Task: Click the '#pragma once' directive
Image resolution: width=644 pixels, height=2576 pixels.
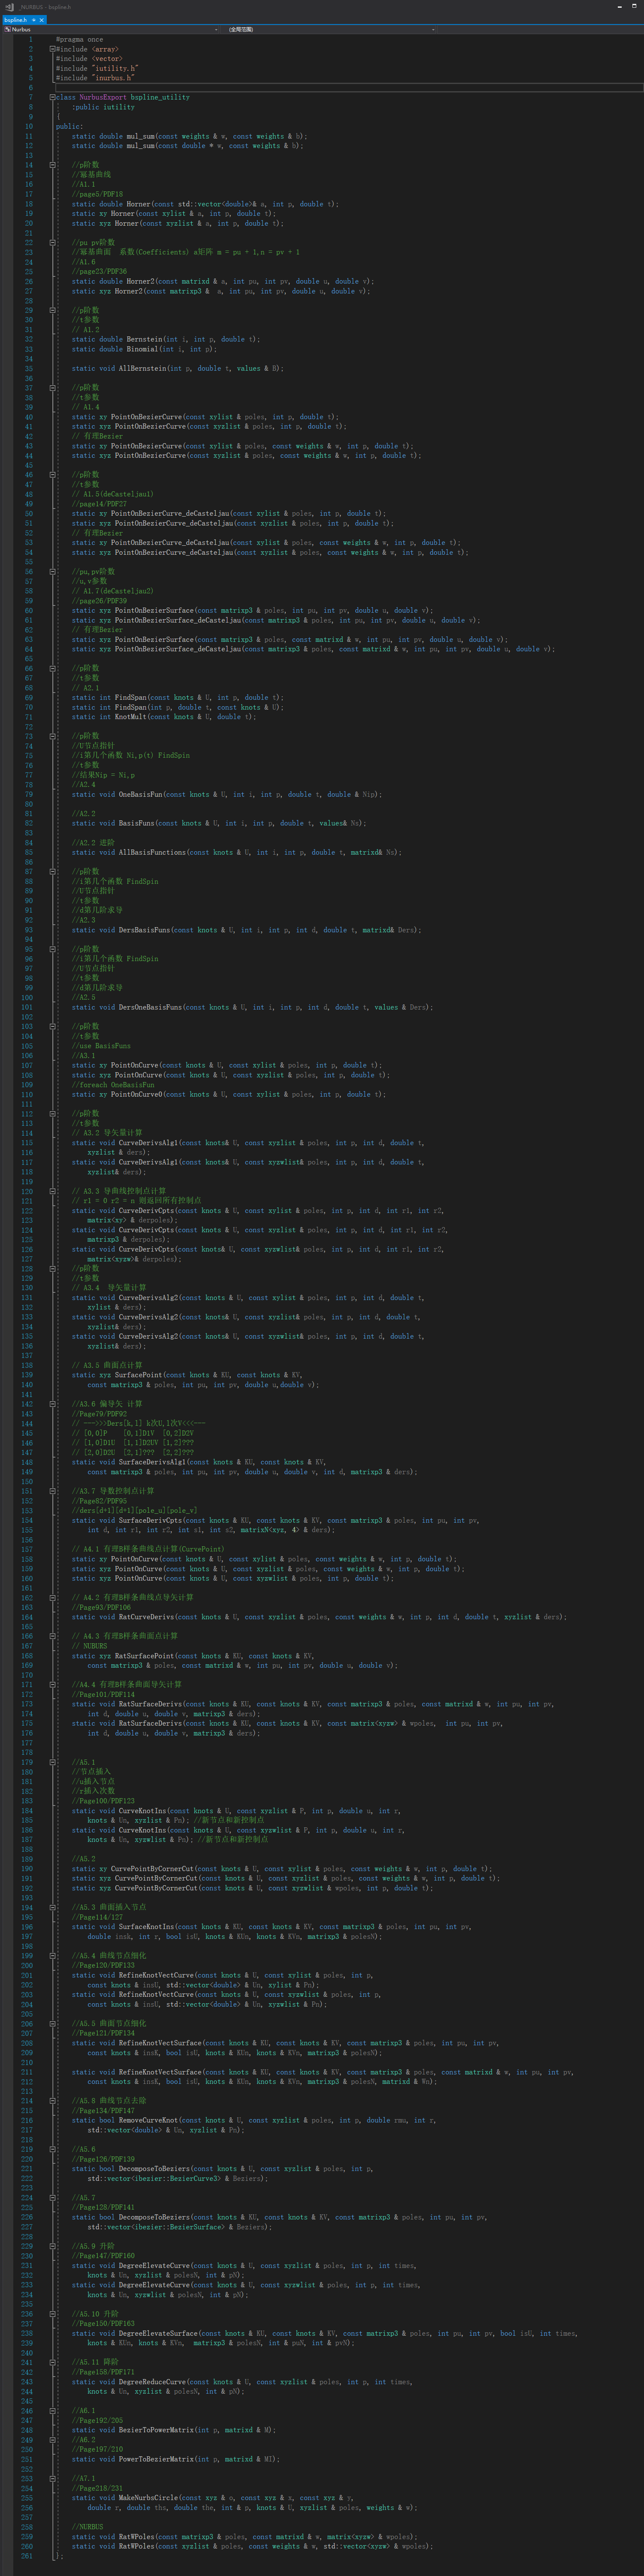Action: 79,39
